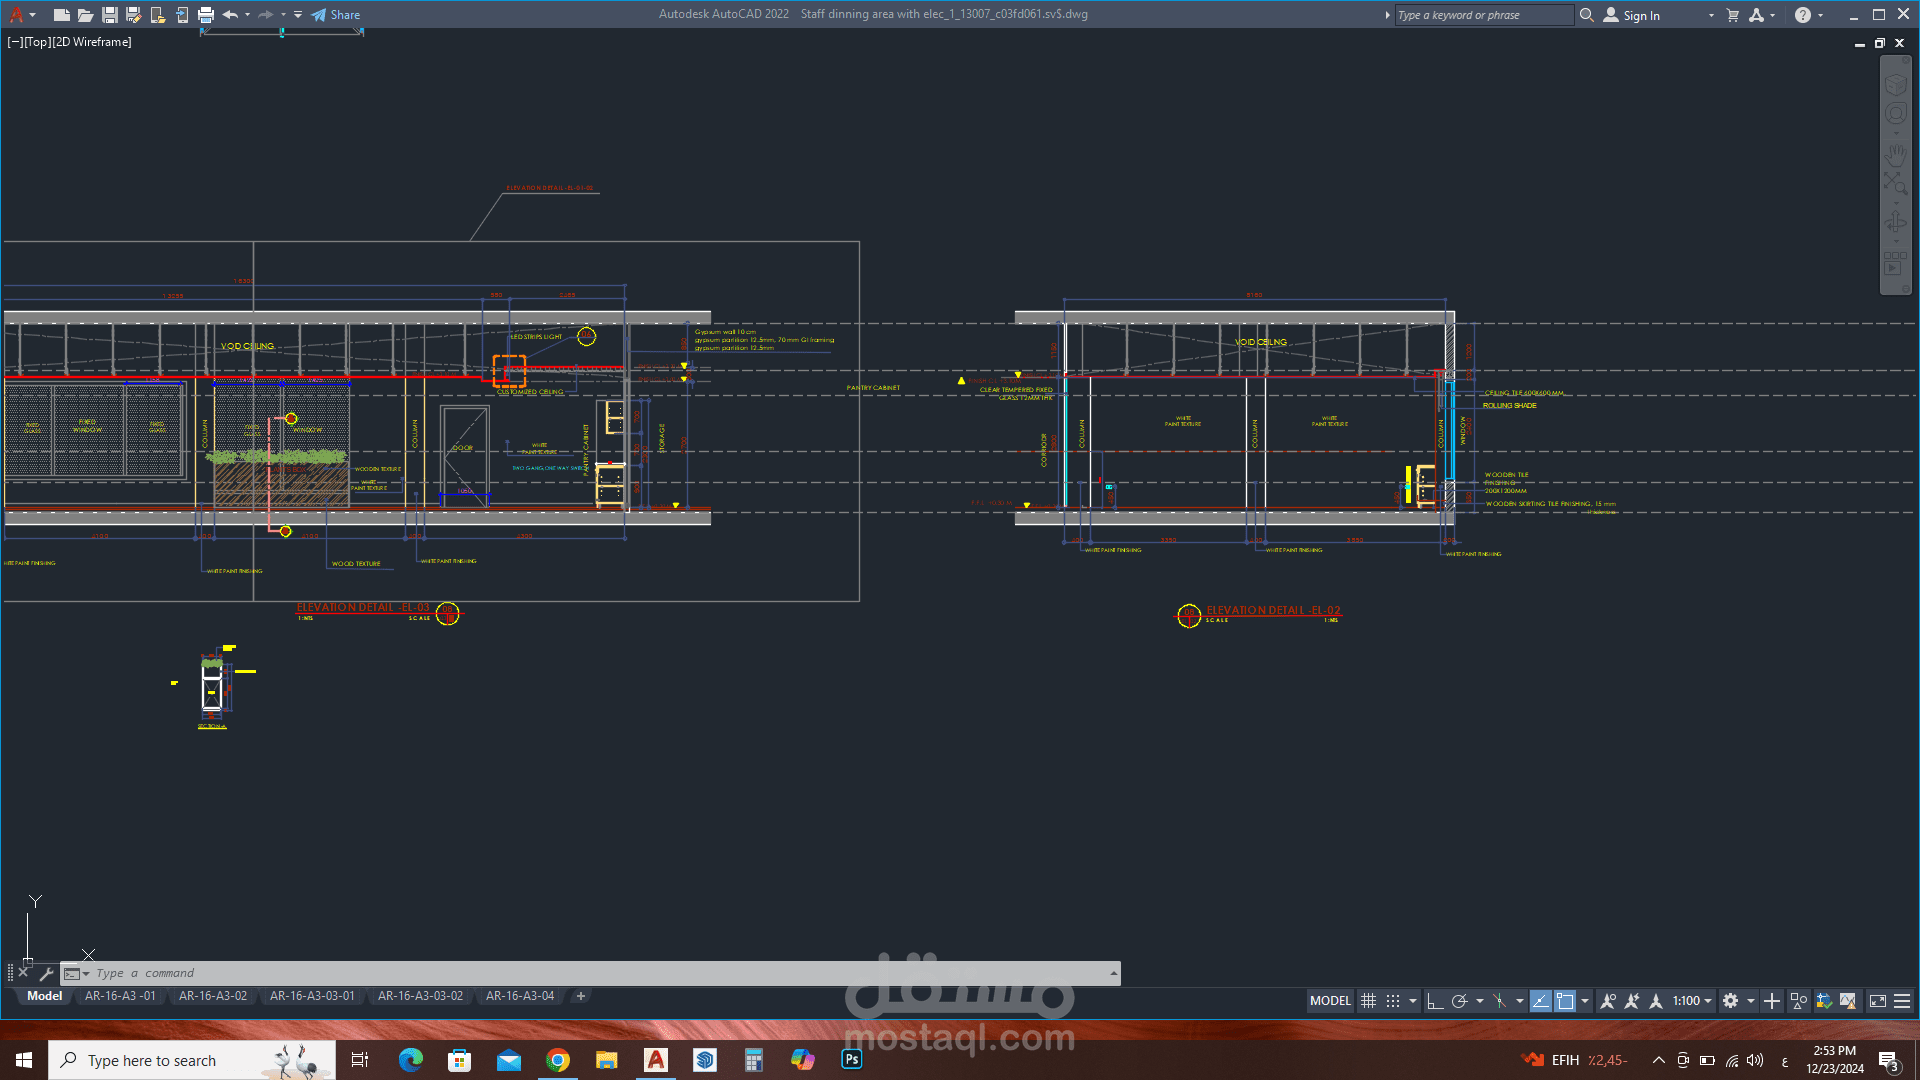The image size is (1920, 1080).
Task: Click the Plot printer icon
Action: click(x=206, y=15)
